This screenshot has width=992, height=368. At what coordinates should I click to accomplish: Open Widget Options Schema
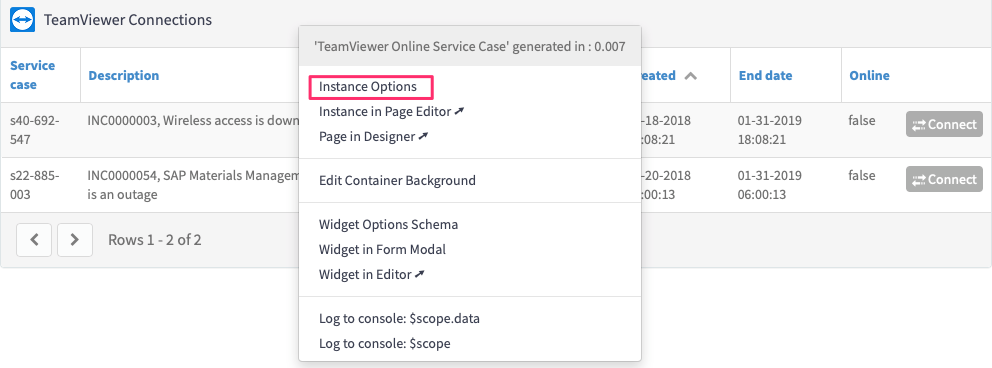(388, 224)
